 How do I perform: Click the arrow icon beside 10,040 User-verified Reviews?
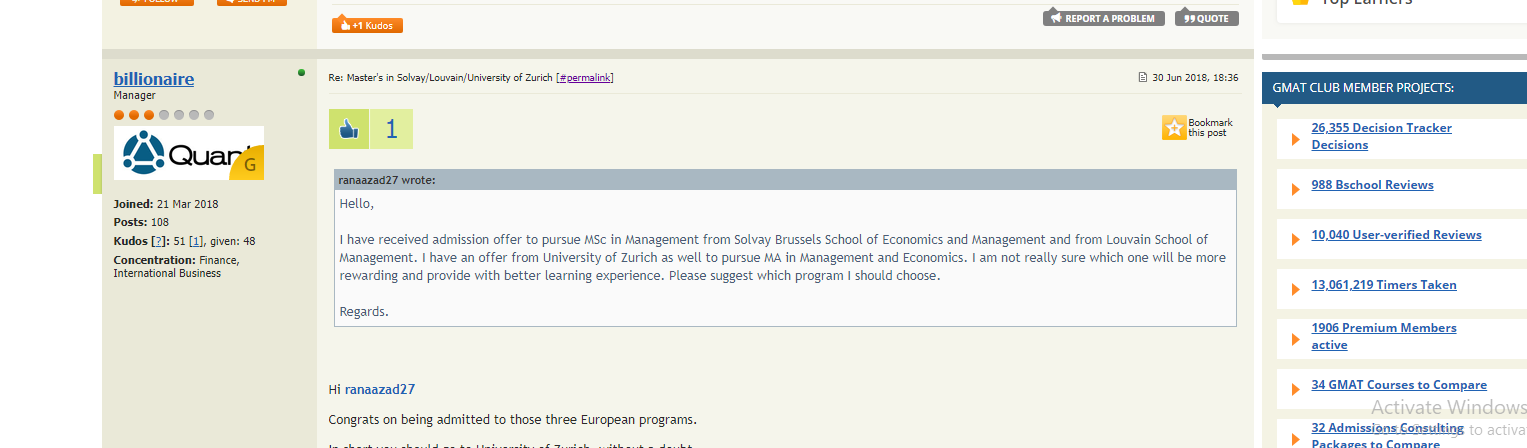click(x=1296, y=239)
